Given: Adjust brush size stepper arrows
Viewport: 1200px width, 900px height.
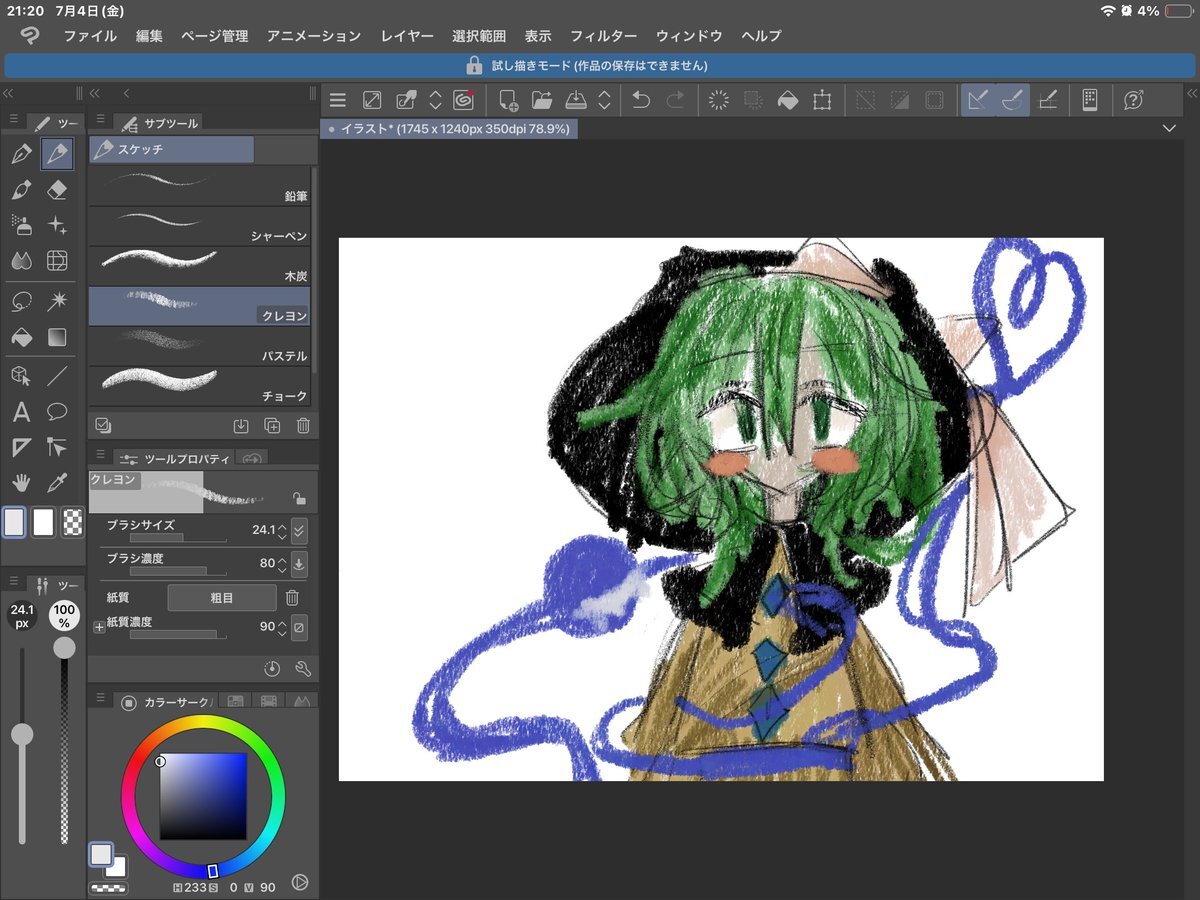Looking at the screenshot, I should click(282, 530).
